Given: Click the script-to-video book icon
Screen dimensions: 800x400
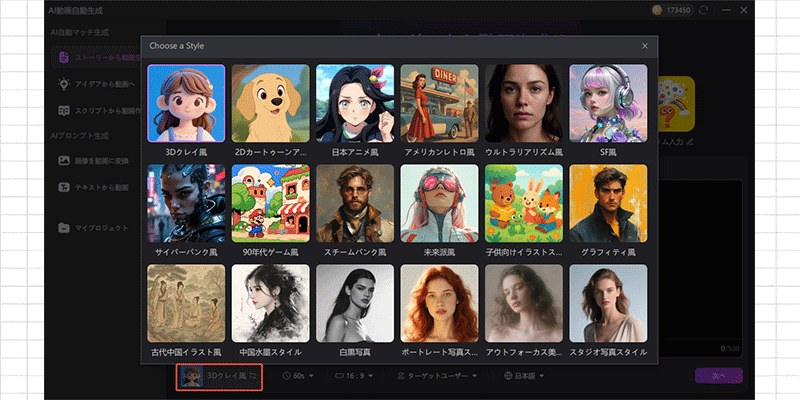Looking at the screenshot, I should coord(64,111).
